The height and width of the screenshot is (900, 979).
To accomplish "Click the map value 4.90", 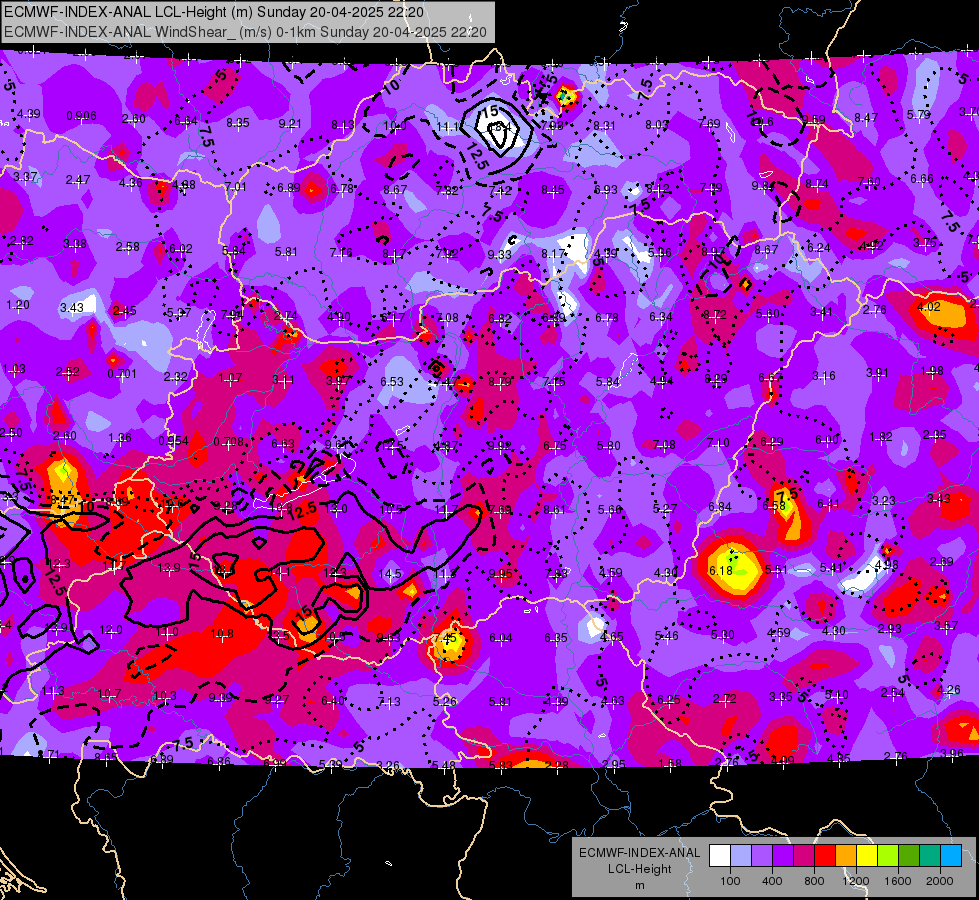I will click(x=338, y=317).
